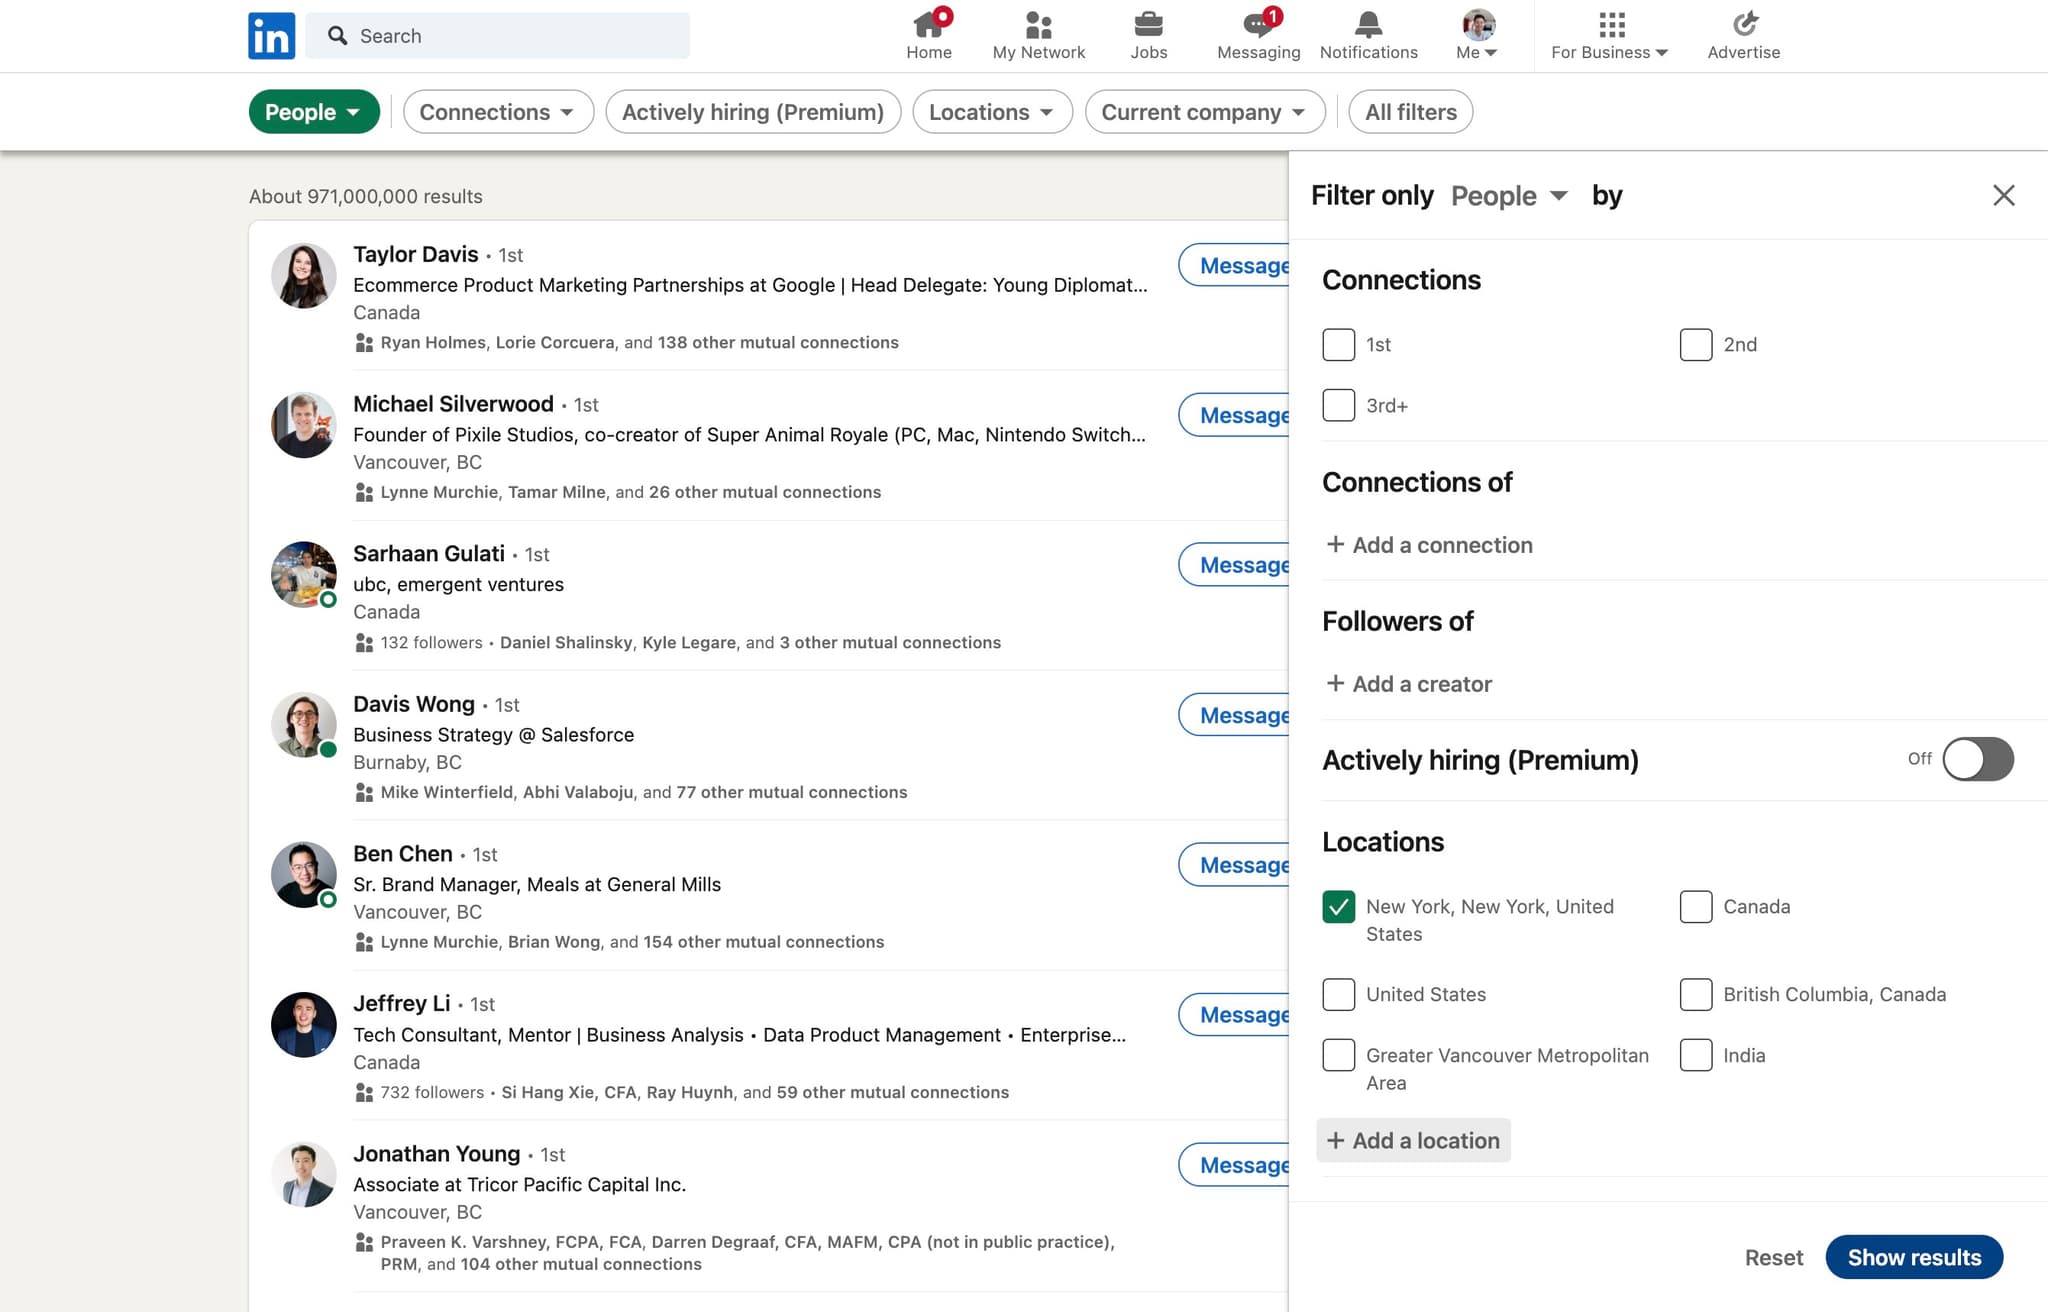
Task: Open My Network
Action: [1038, 33]
